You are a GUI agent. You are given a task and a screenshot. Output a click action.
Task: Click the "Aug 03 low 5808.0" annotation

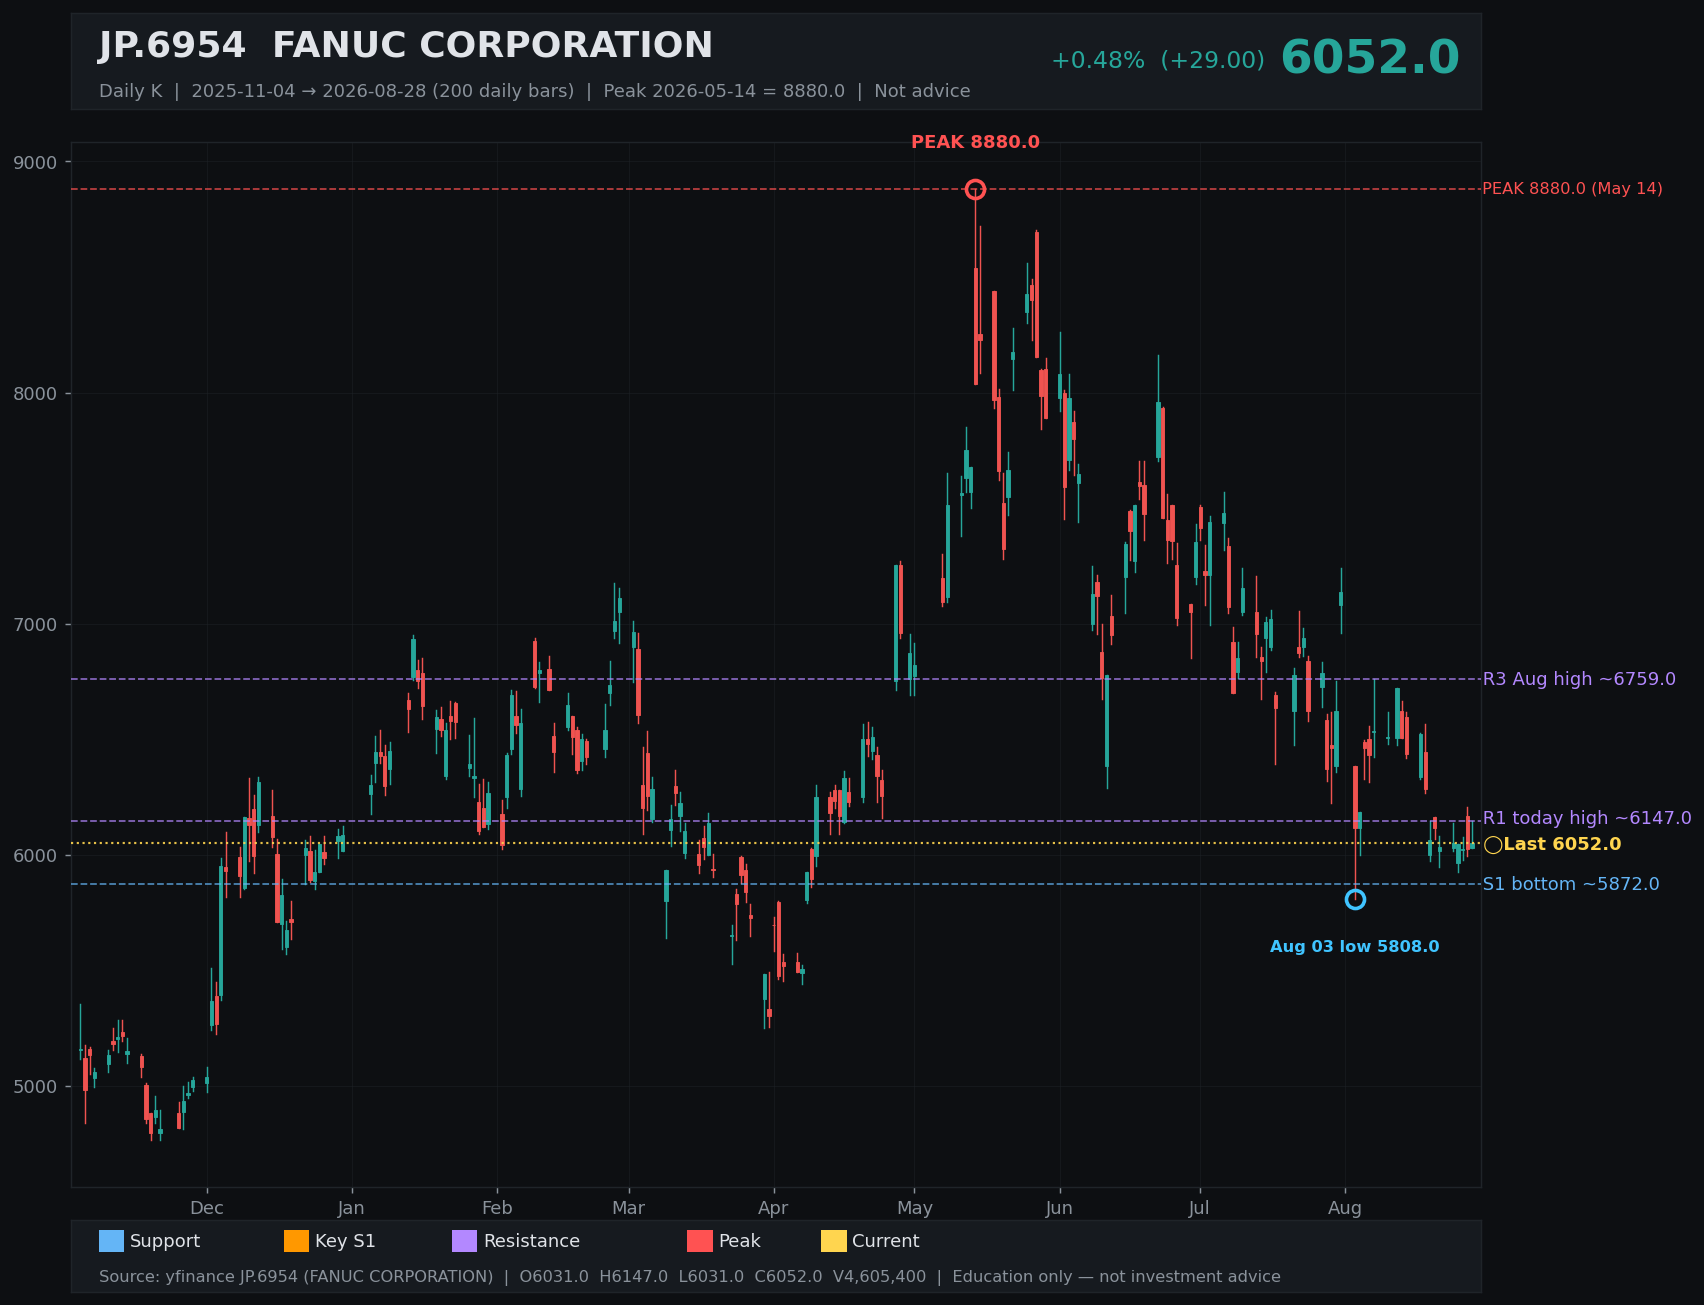1355,947
